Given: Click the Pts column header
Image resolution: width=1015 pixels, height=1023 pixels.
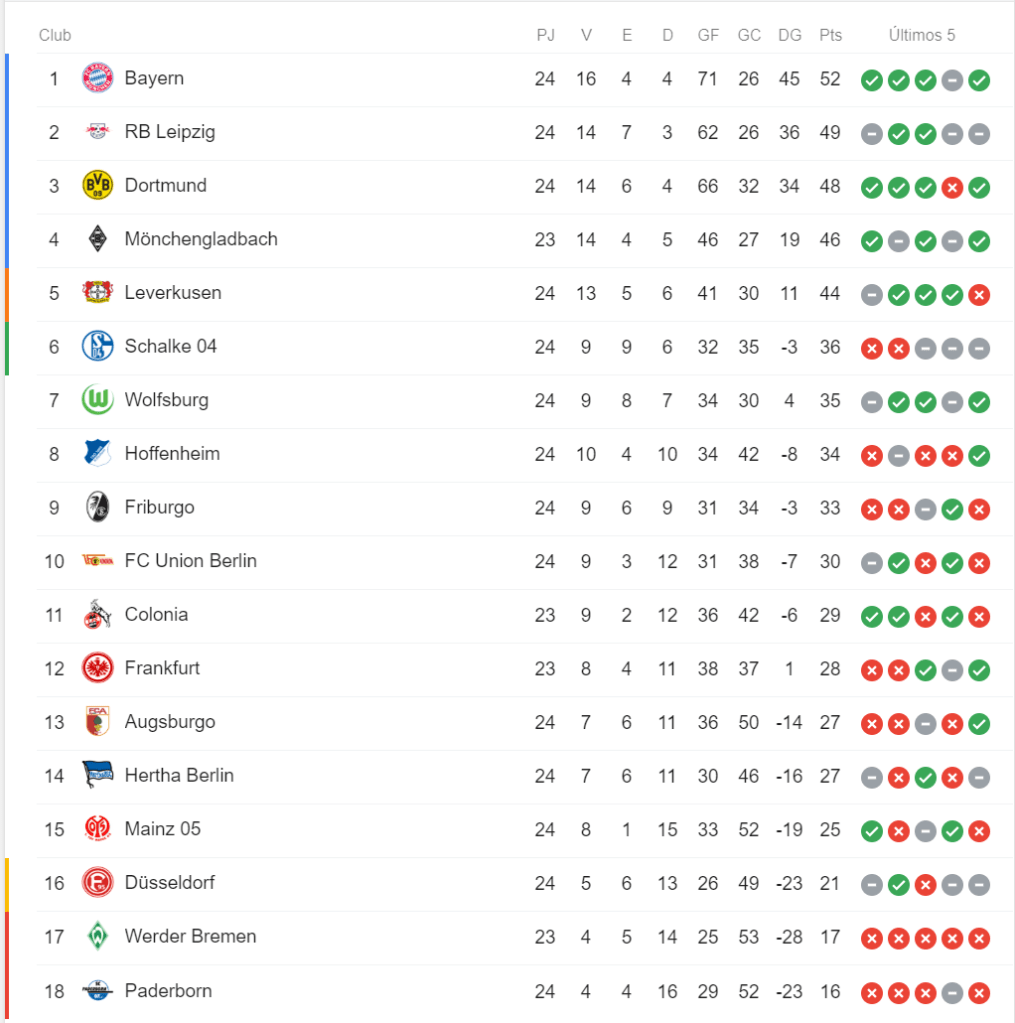Looking at the screenshot, I should click(830, 35).
